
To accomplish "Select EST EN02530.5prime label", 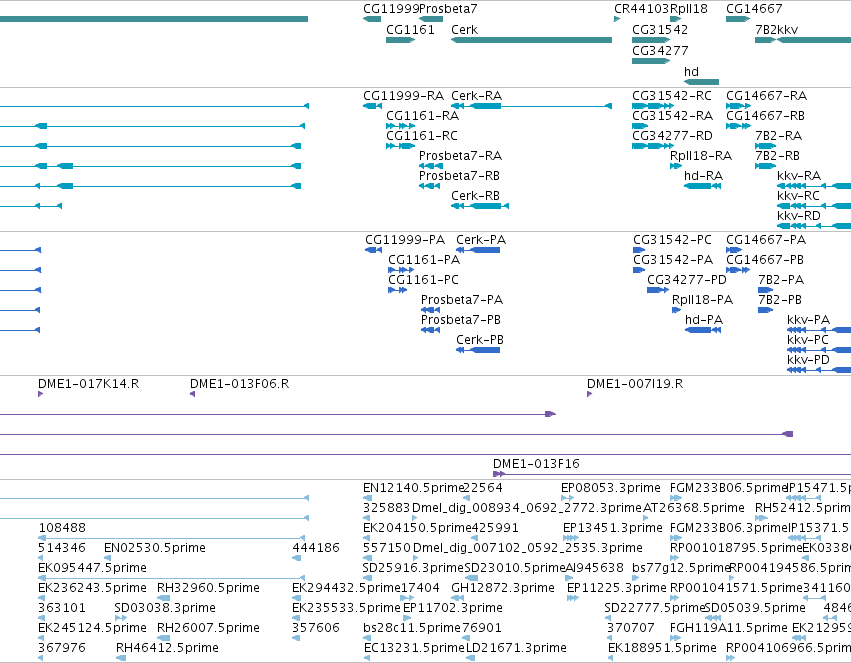I will tap(155, 548).
